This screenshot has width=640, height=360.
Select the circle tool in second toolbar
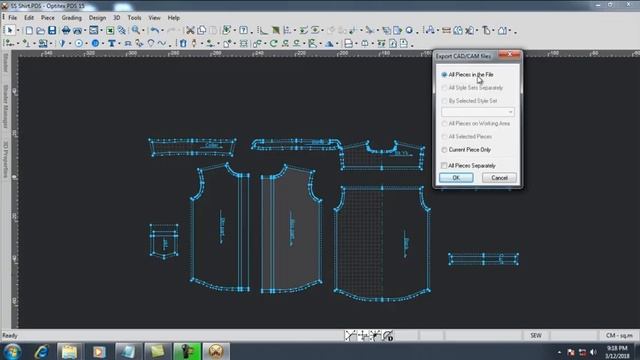coord(79,43)
